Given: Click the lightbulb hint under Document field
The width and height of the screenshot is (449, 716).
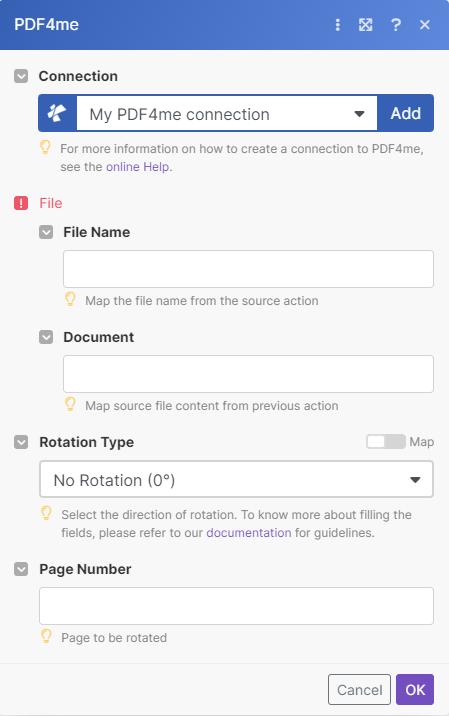Looking at the screenshot, I should pyautogui.click(x=70, y=405).
